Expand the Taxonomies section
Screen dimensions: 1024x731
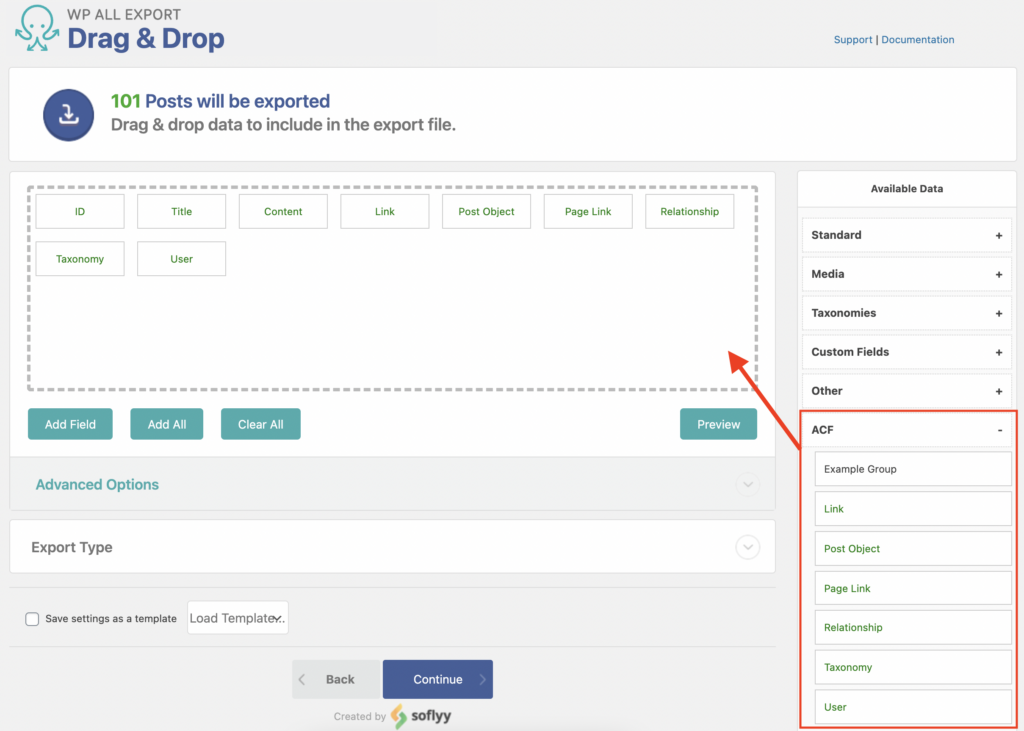905,312
